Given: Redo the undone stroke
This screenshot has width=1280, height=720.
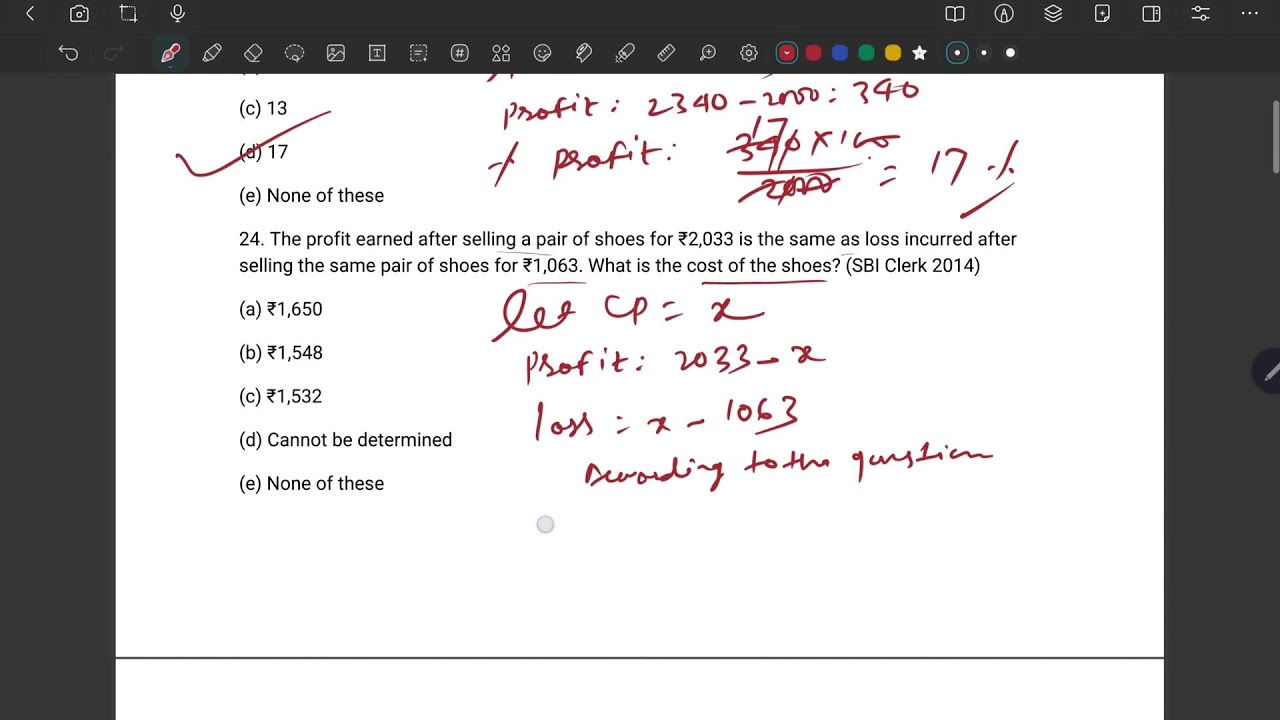Looking at the screenshot, I should click(x=113, y=53).
